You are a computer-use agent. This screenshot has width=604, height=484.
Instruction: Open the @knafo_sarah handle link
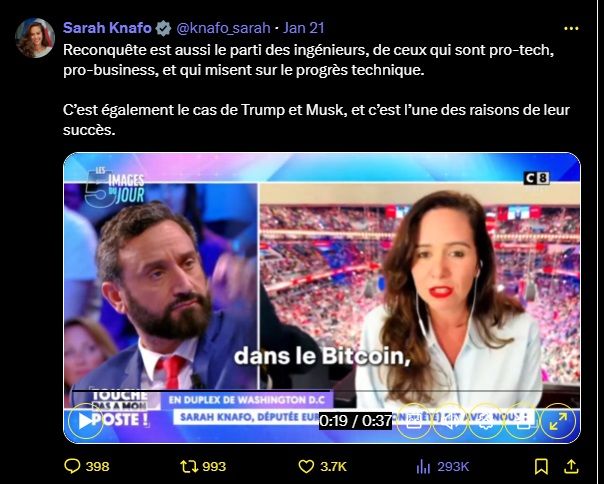[223, 28]
